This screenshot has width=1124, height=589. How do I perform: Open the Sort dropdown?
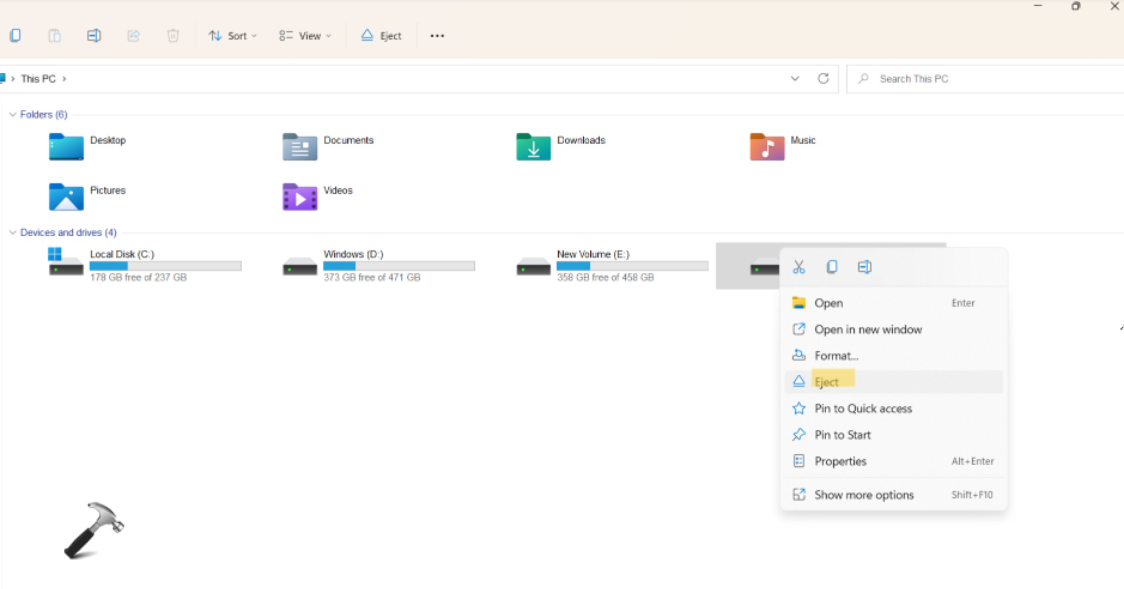click(232, 36)
